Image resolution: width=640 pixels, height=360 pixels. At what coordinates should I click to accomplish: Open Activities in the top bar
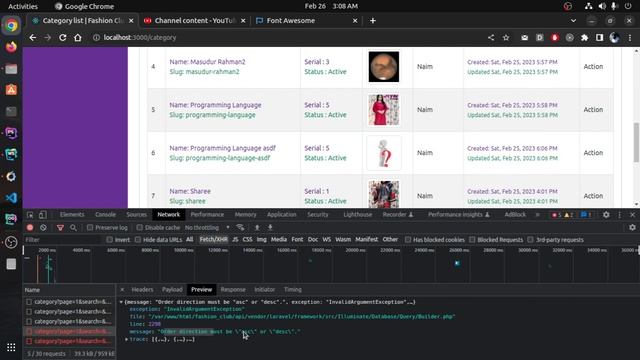pyautogui.click(x=23, y=6)
